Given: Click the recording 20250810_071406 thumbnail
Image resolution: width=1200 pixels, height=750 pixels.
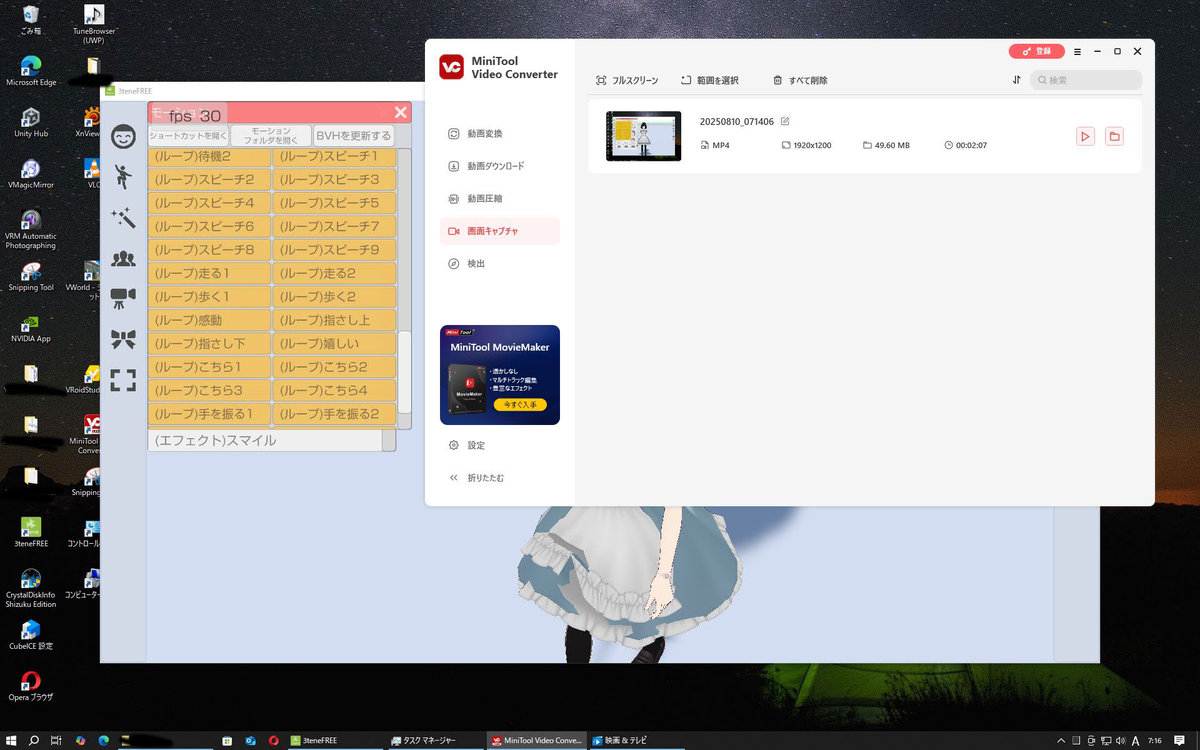Looking at the screenshot, I should [x=643, y=136].
